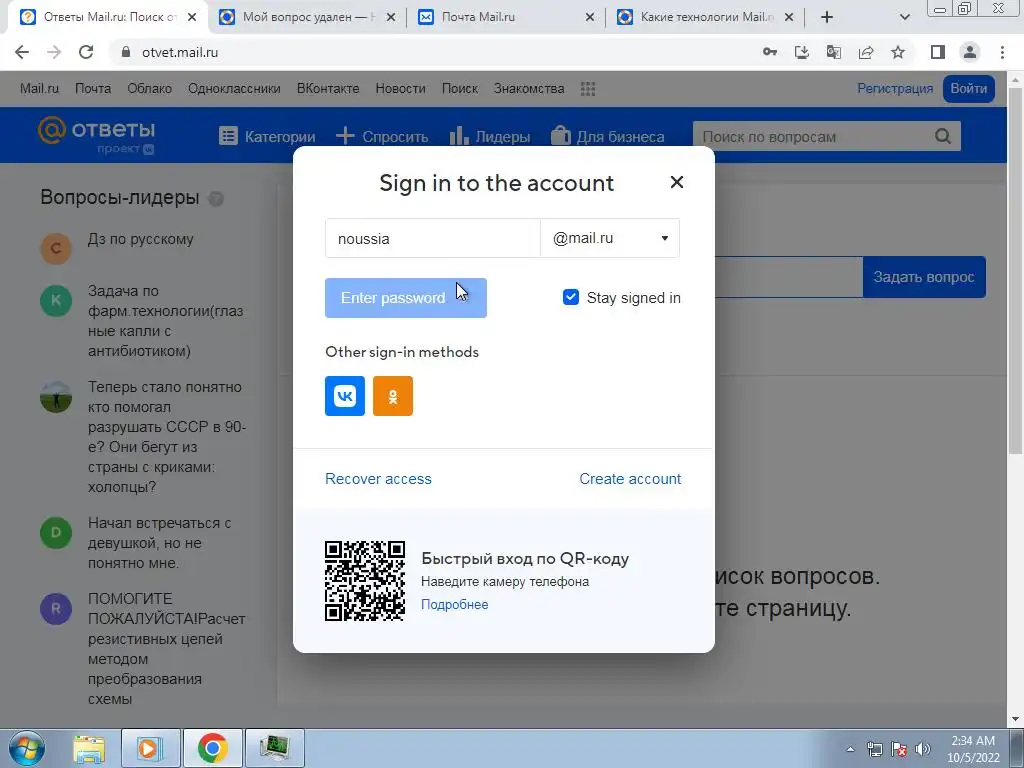Click the install app icon in address bar

(x=802, y=52)
